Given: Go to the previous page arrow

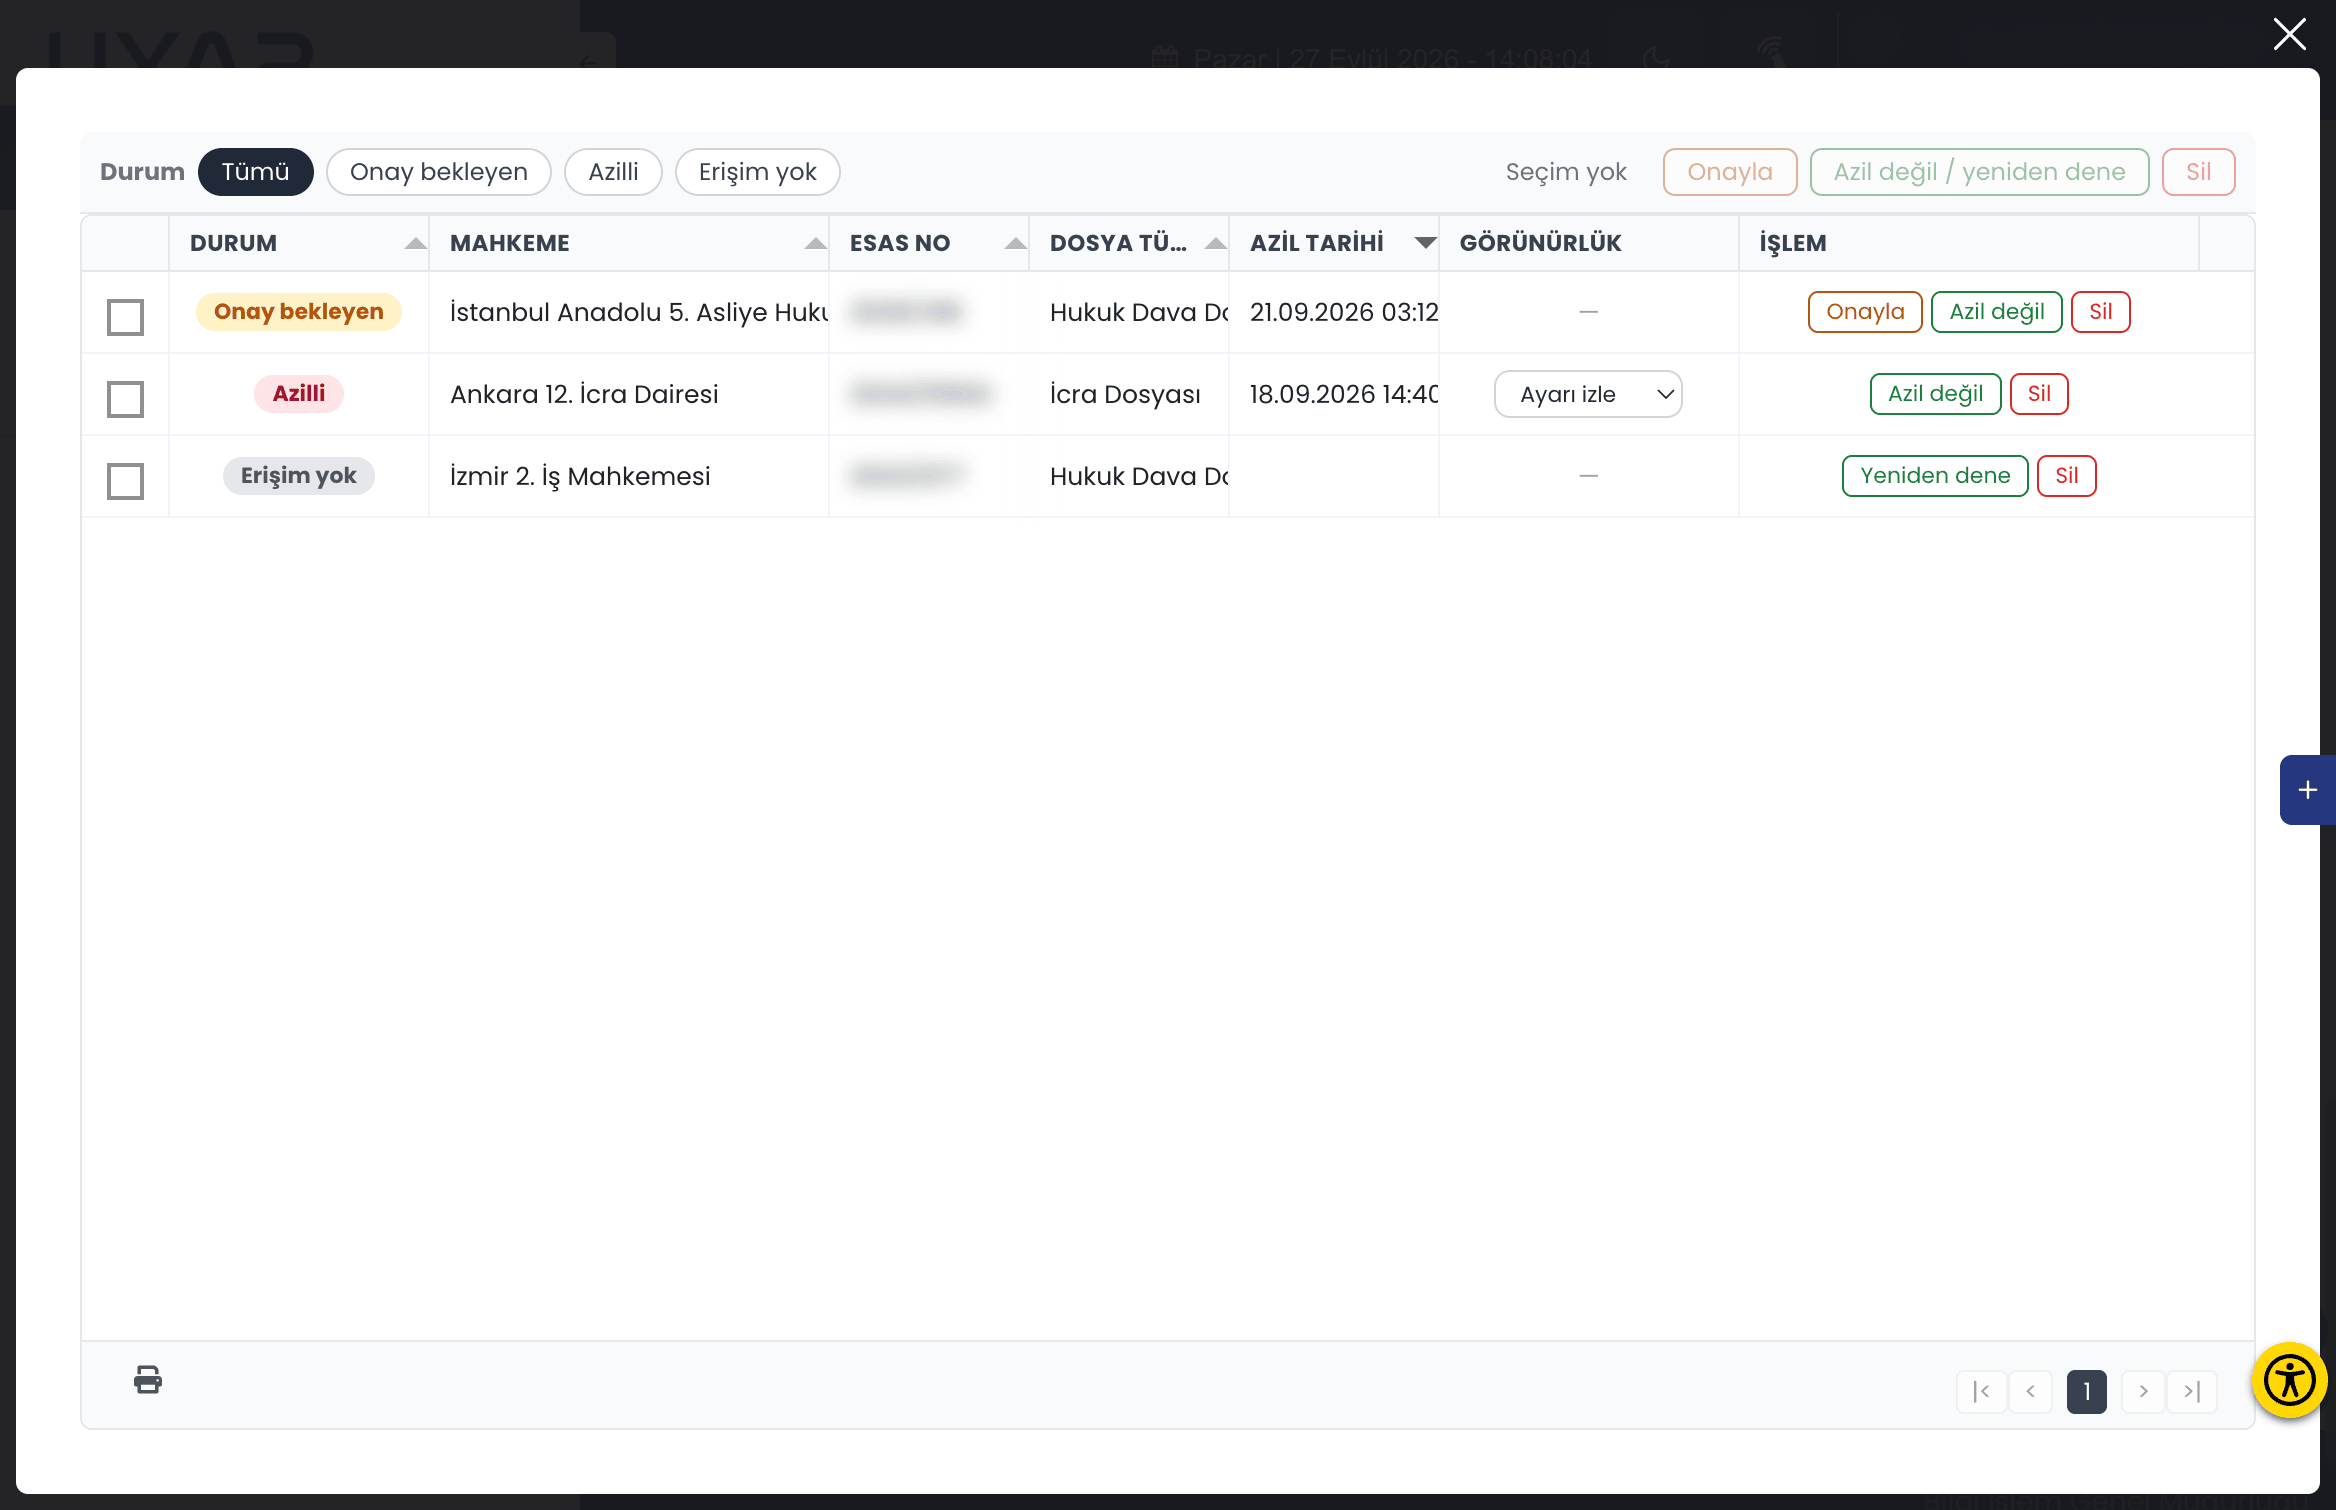Looking at the screenshot, I should [2030, 1391].
